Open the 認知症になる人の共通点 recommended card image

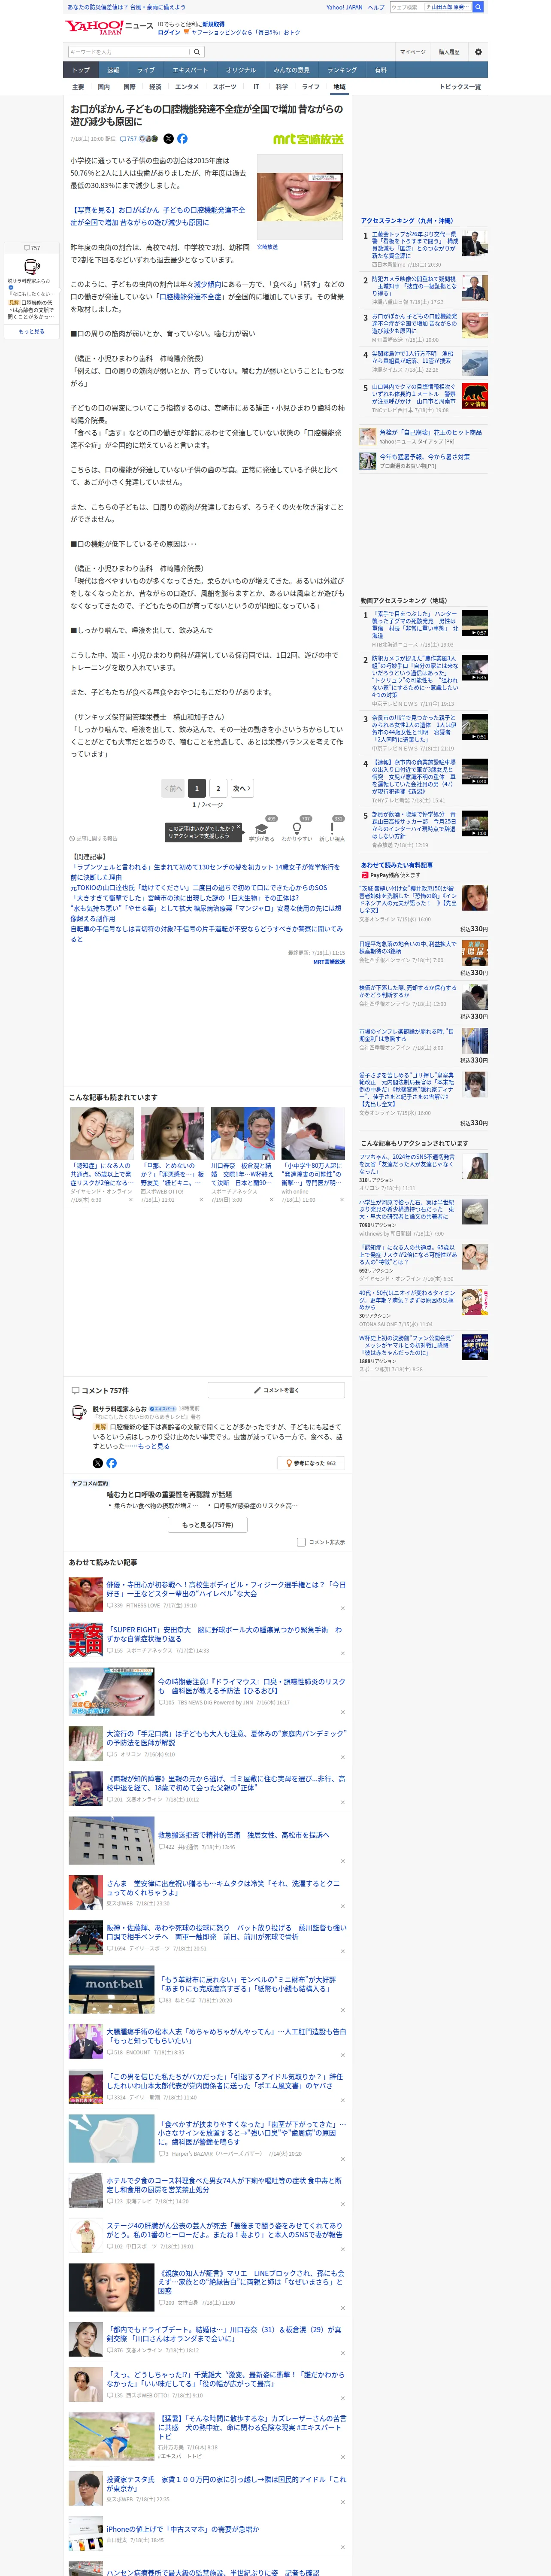[102, 1133]
